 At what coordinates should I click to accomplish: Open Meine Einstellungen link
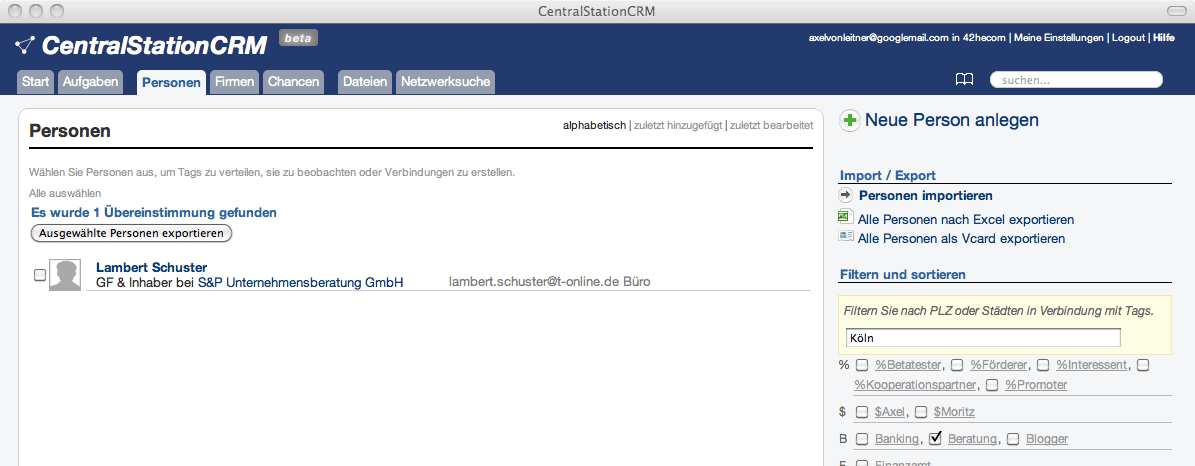tap(1060, 38)
